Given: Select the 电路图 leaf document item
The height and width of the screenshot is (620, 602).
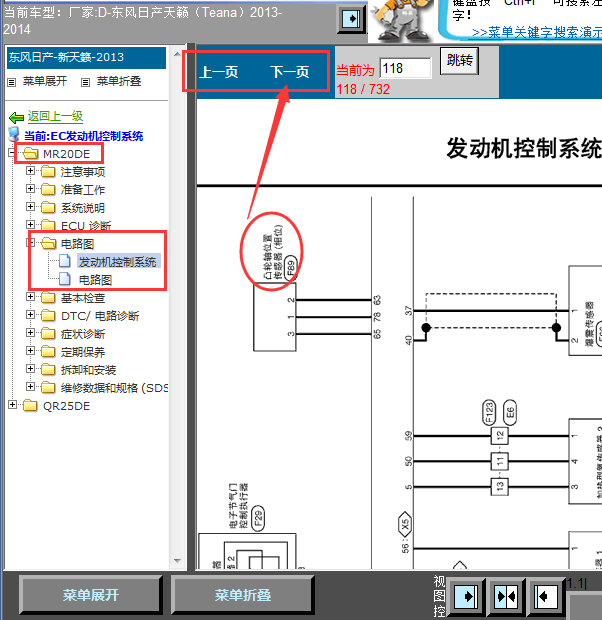Looking at the screenshot, I should point(95,280).
